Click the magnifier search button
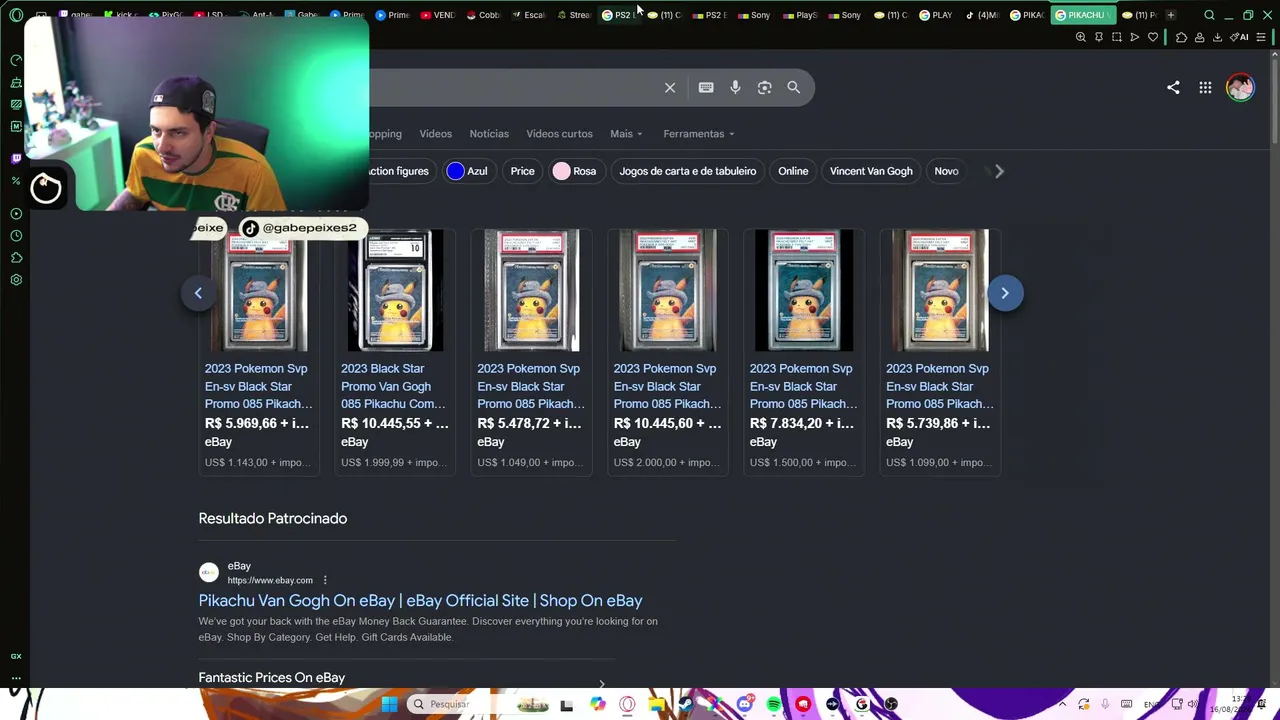Screen dimensions: 1280x720 [x=794, y=88]
